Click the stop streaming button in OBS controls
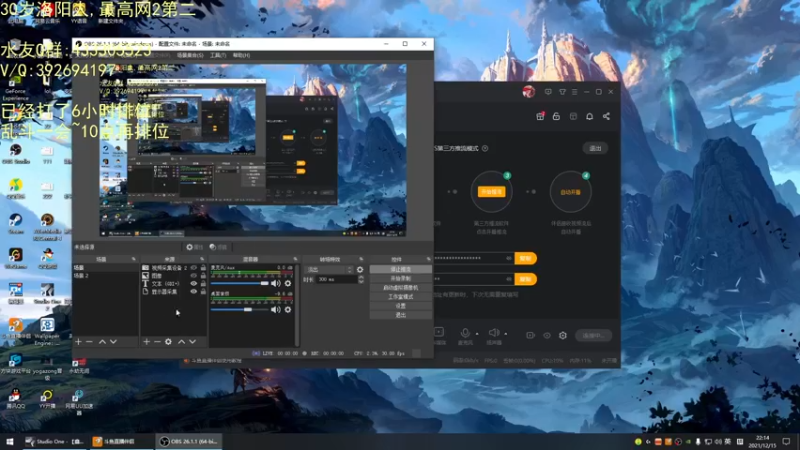This screenshot has width=800, height=450. point(401,269)
